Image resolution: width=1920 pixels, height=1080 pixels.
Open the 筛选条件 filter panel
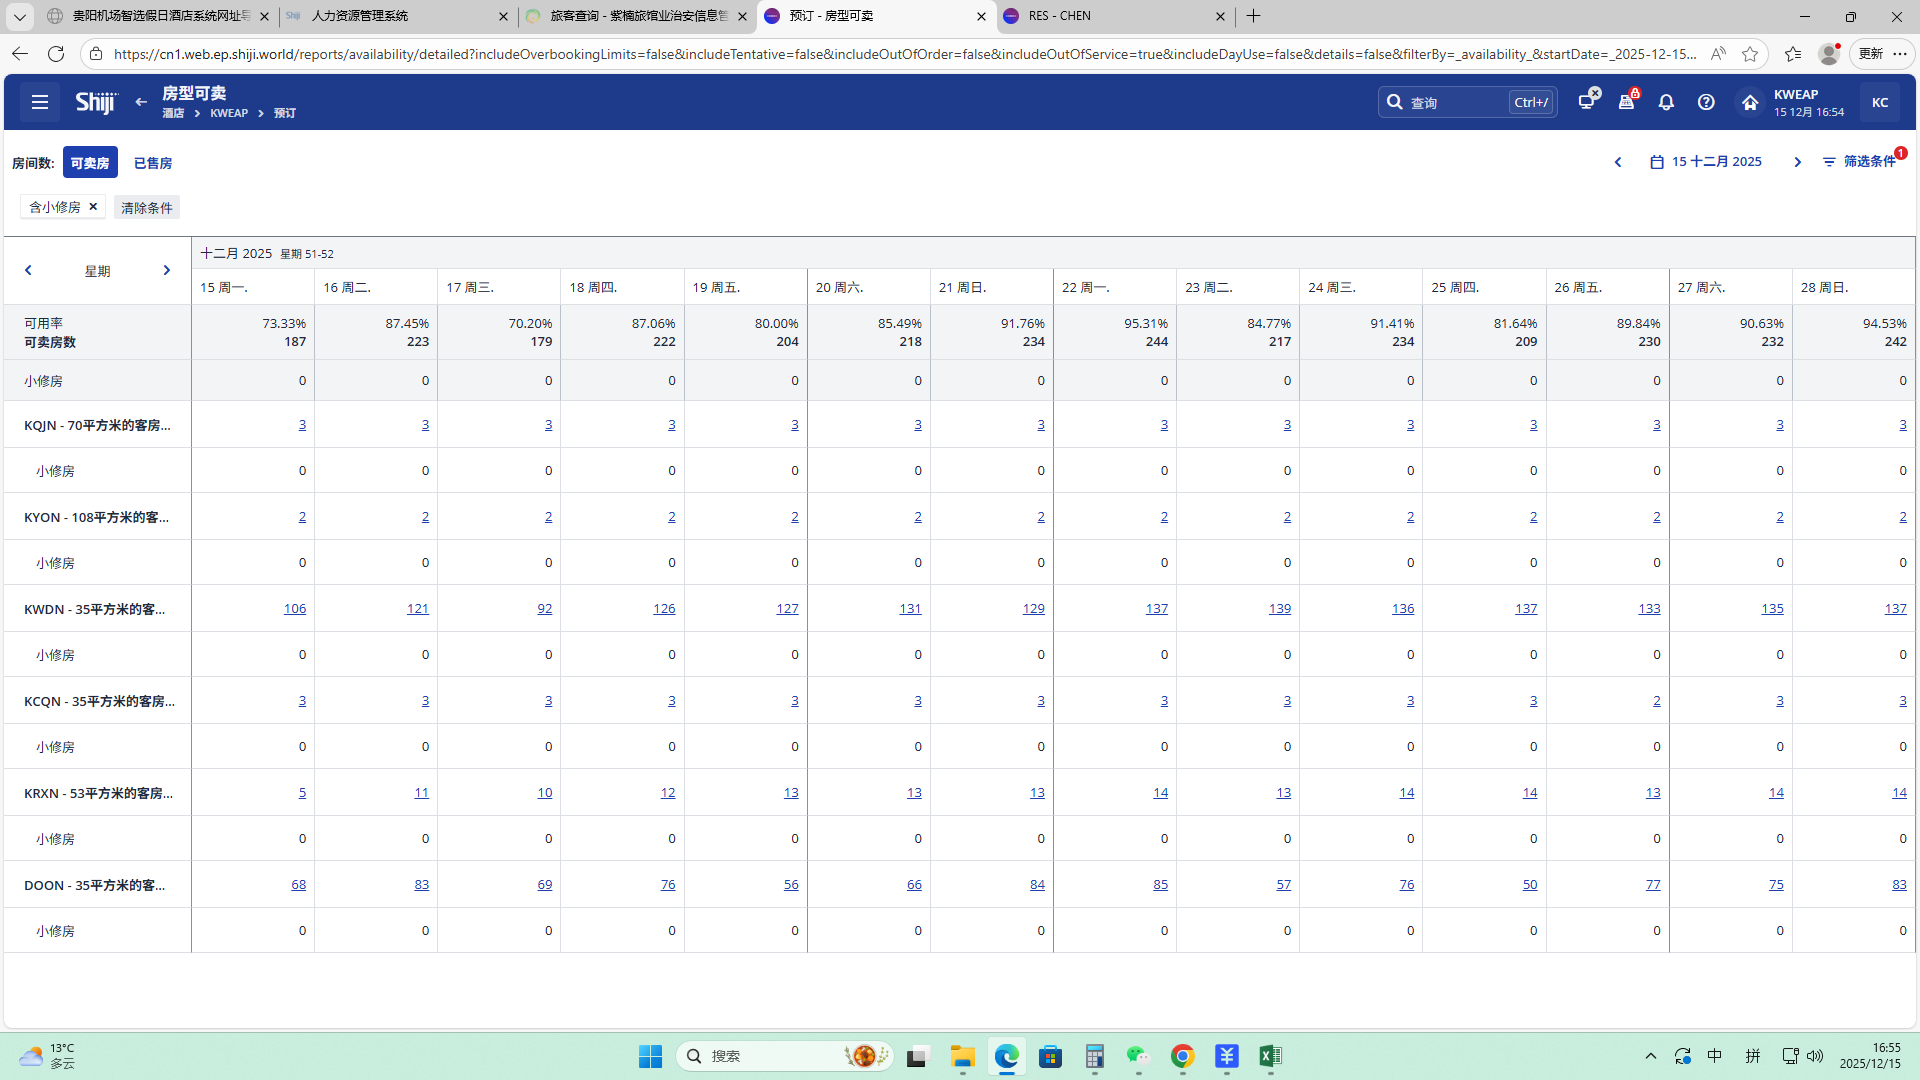pos(1859,162)
